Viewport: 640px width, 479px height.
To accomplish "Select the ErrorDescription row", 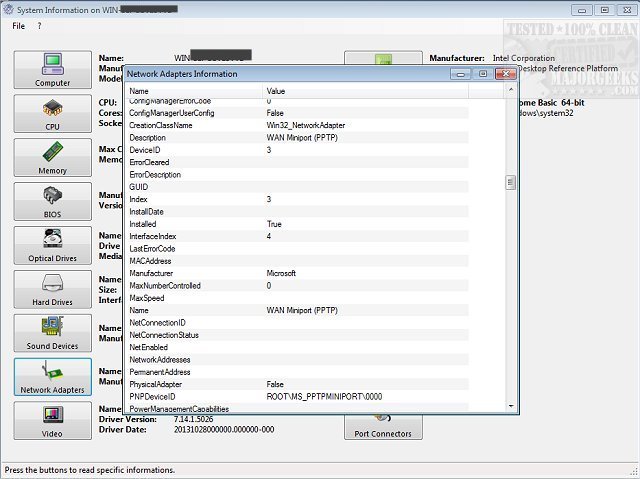I will [298, 175].
